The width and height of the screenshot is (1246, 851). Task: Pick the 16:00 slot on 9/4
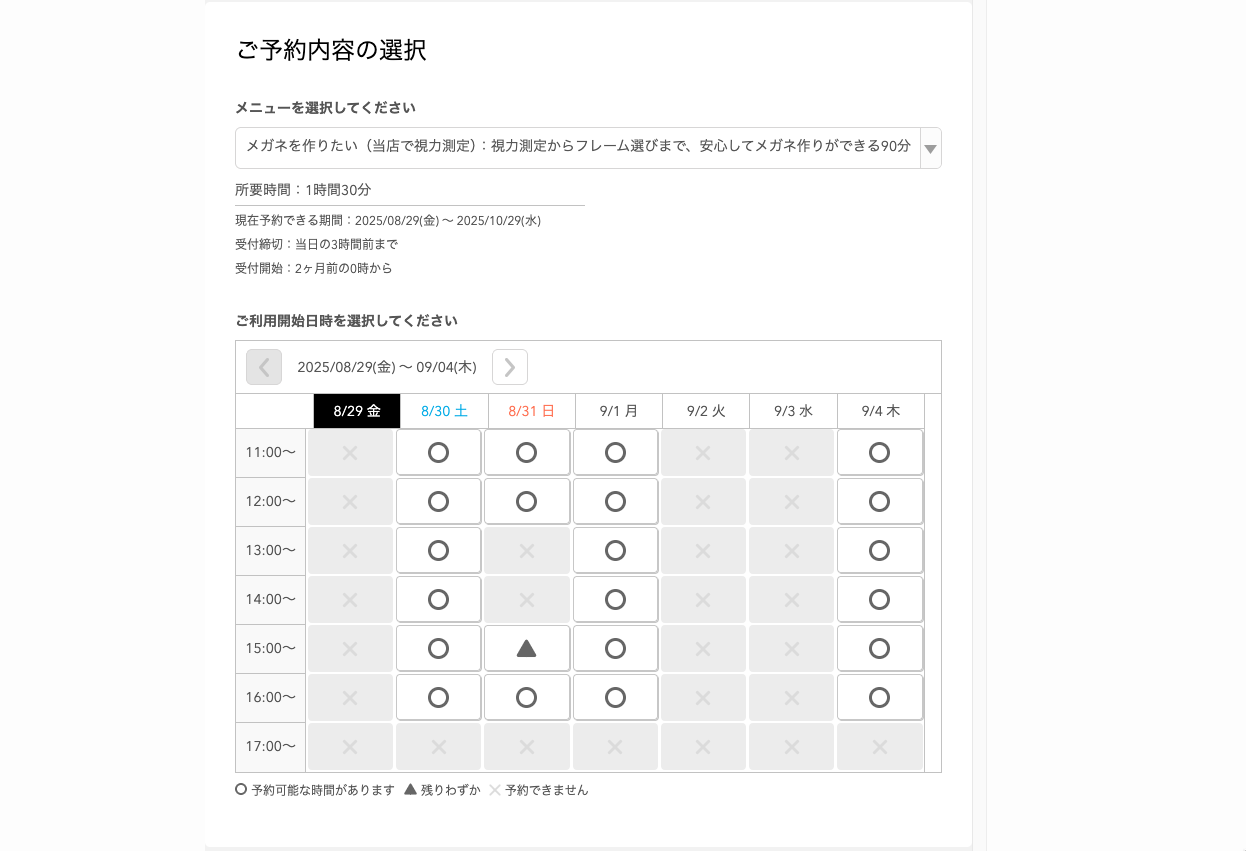879,697
